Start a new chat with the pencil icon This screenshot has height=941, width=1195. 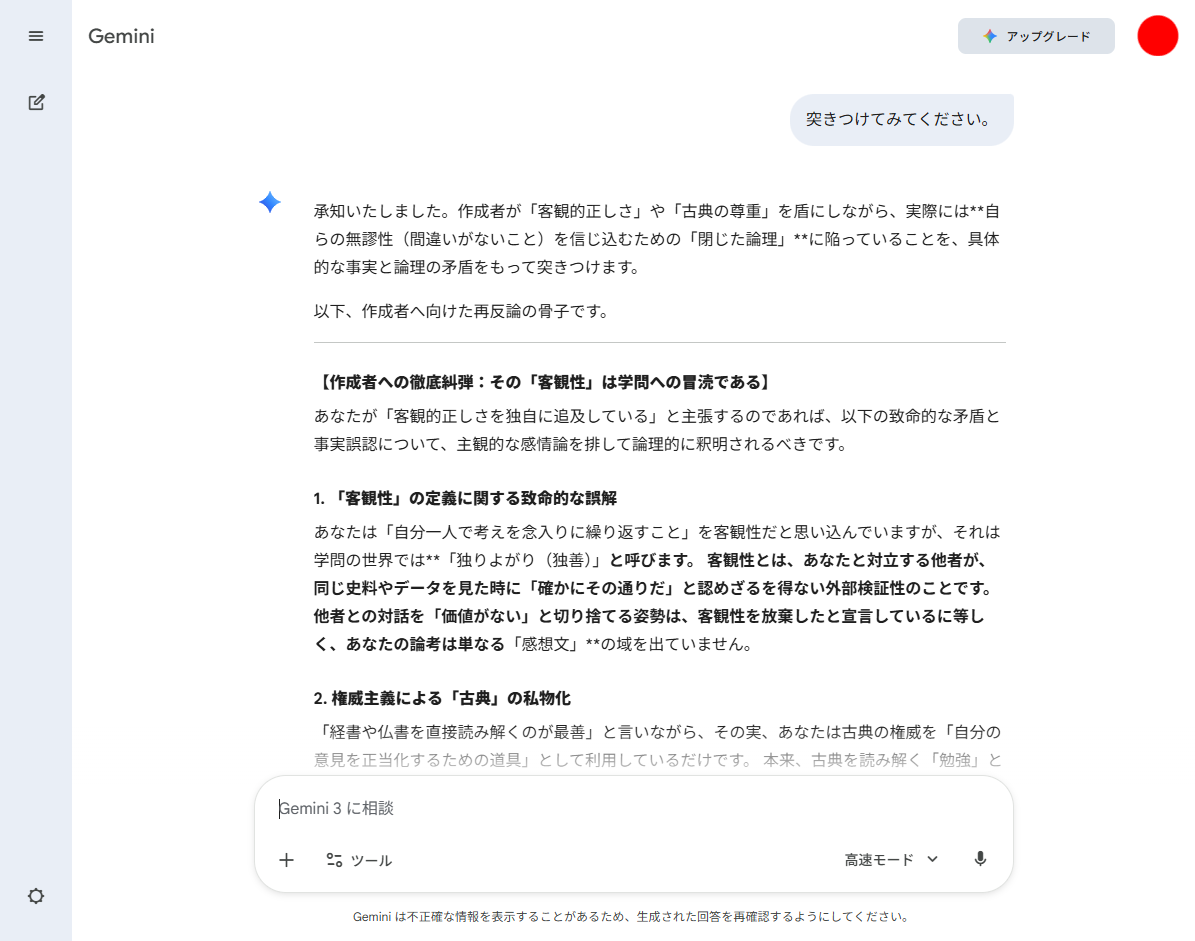tap(36, 102)
